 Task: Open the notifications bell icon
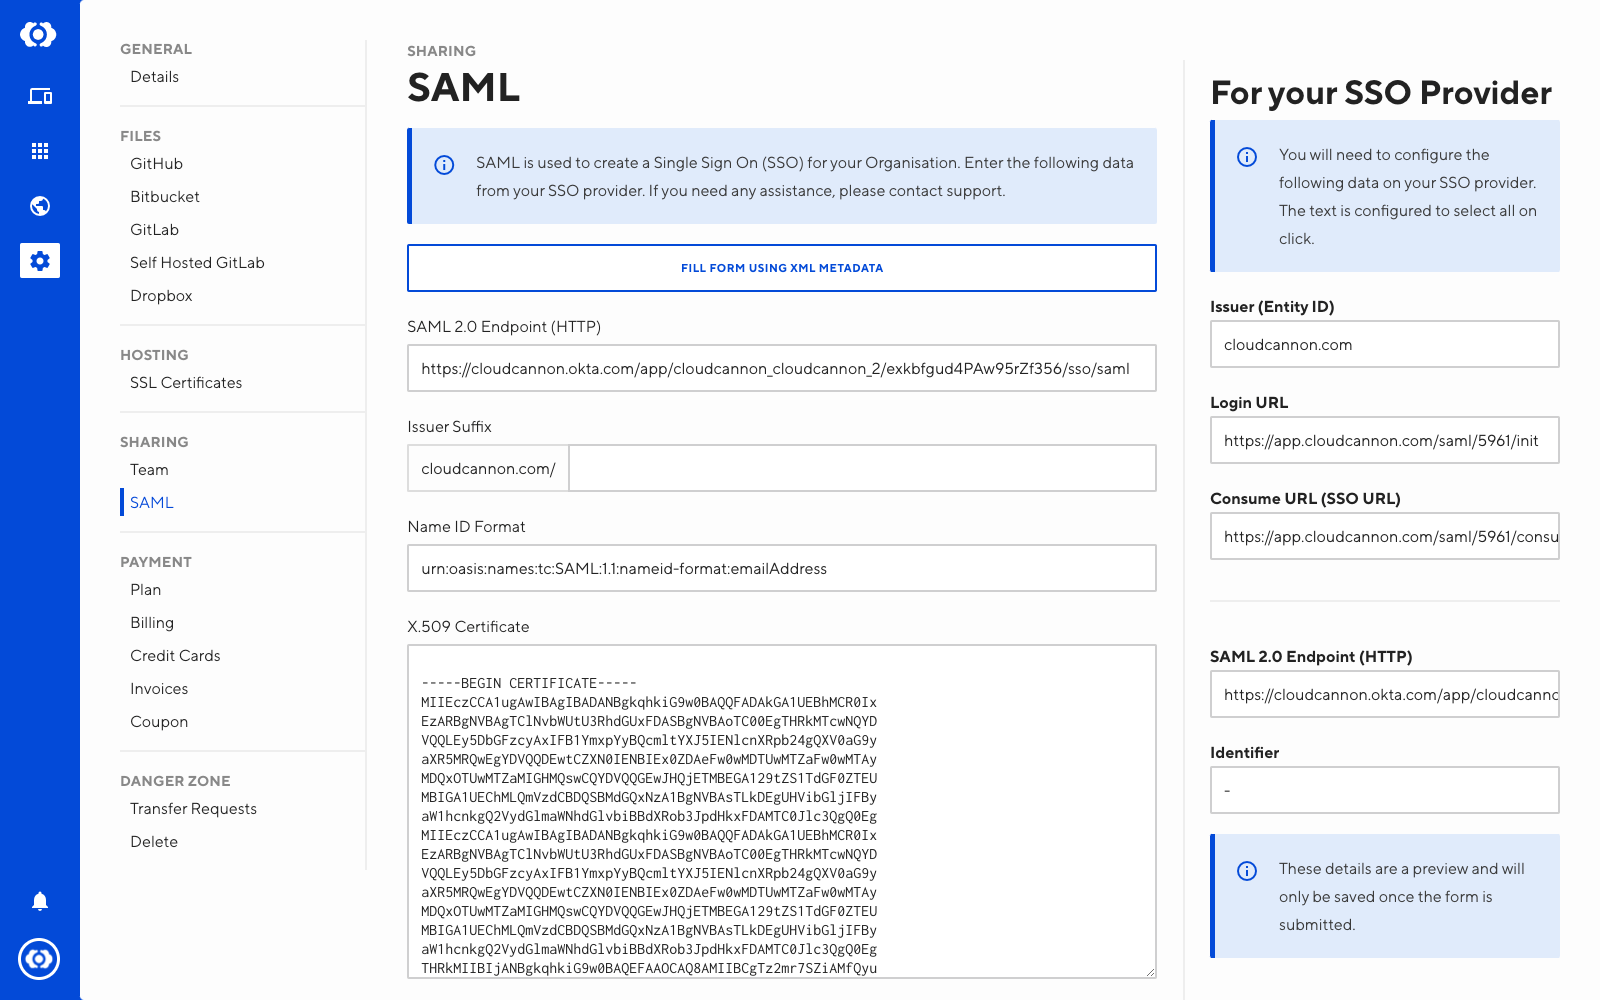coord(40,901)
